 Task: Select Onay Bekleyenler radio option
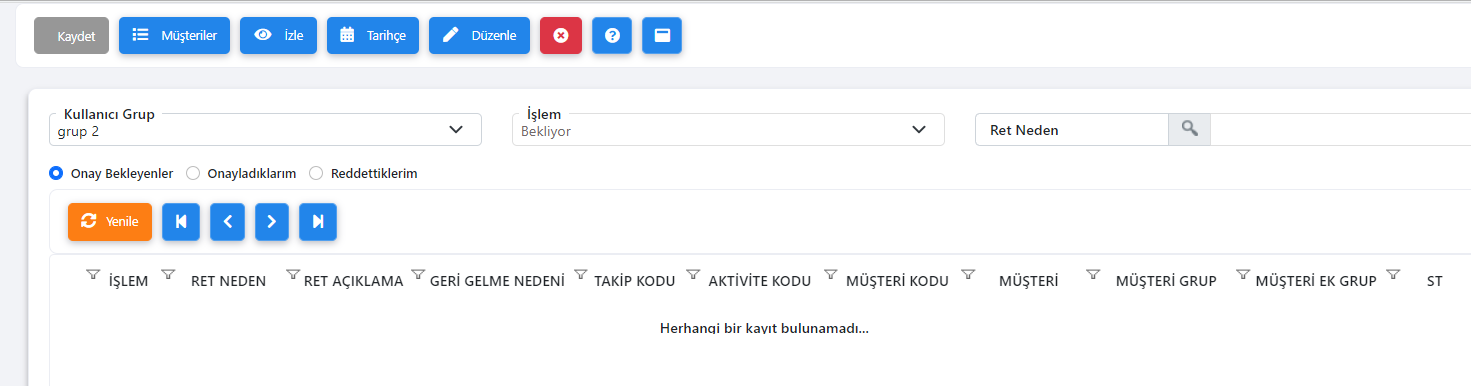point(57,173)
